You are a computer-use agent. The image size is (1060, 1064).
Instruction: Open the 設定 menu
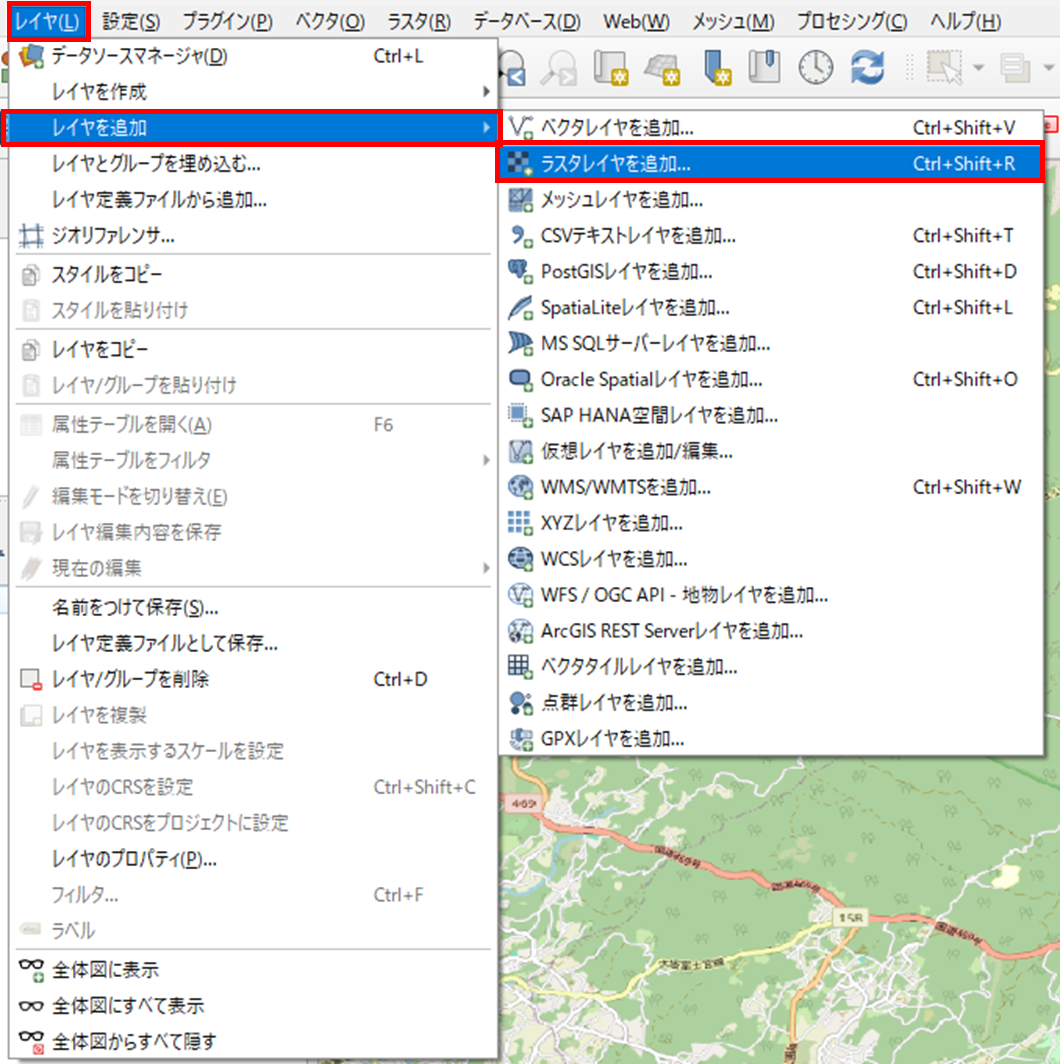(128, 20)
